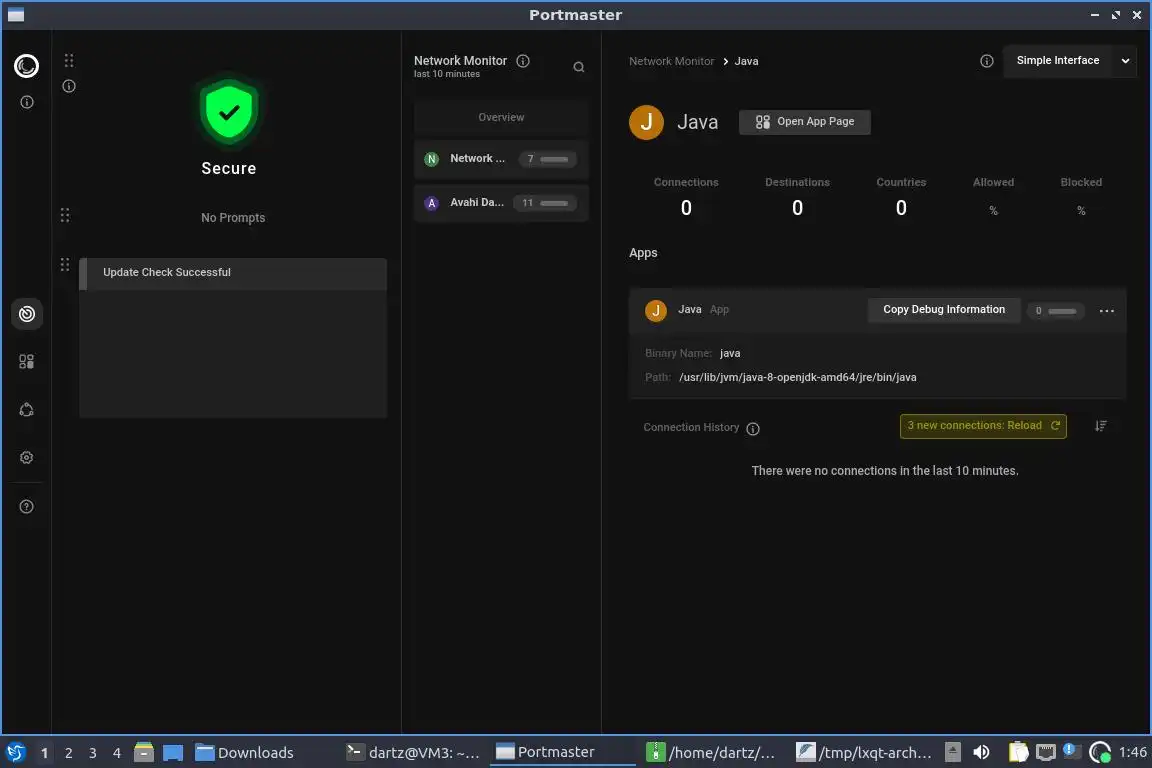The height and width of the screenshot is (768, 1152).
Task: Open the three-dots menu for Java app
Action: (1107, 311)
